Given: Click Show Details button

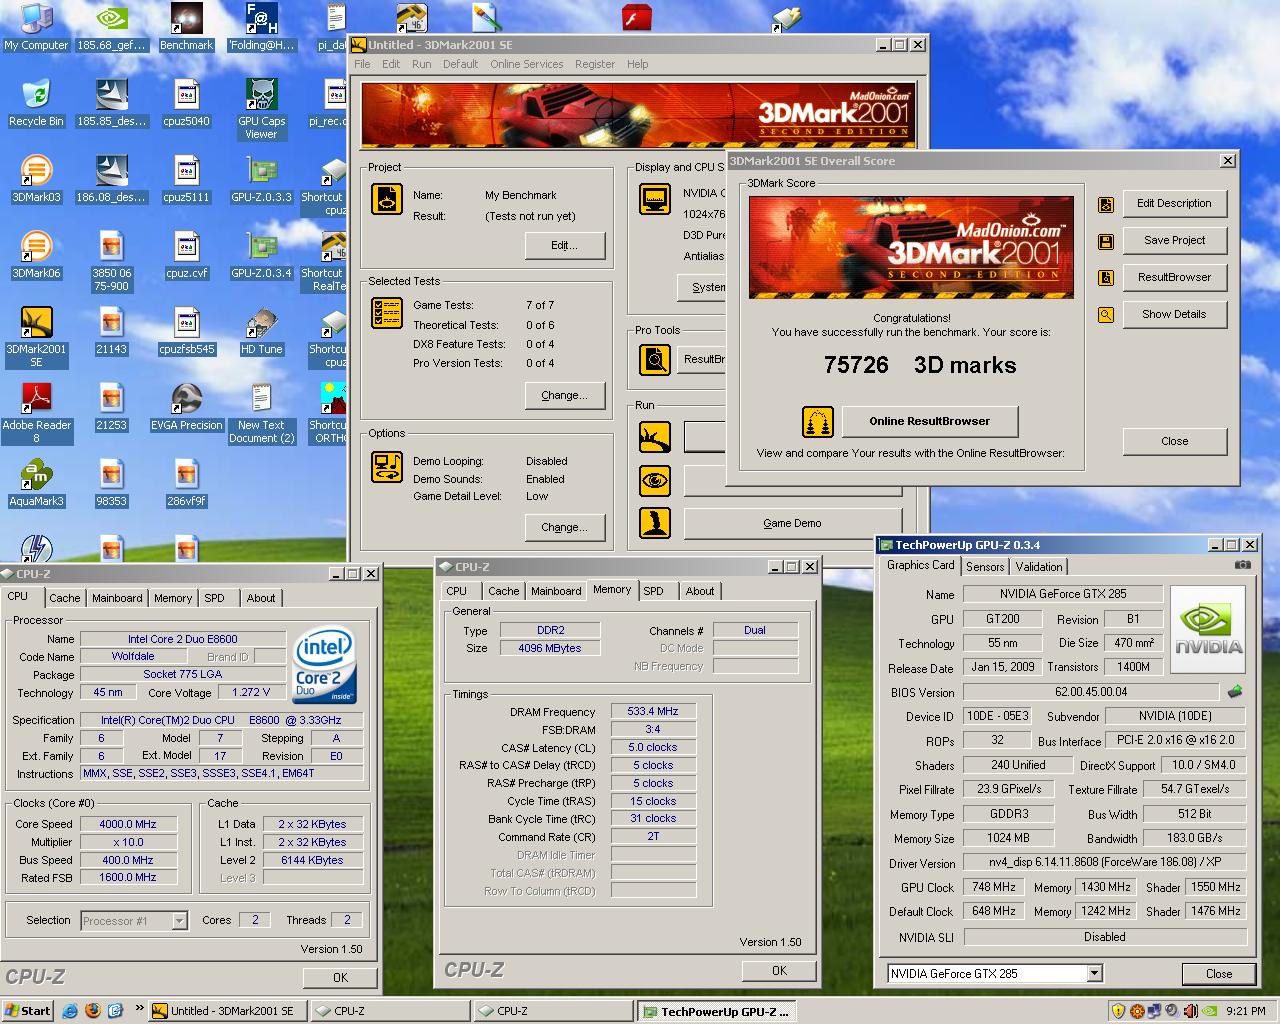Looking at the screenshot, I should click(1174, 314).
